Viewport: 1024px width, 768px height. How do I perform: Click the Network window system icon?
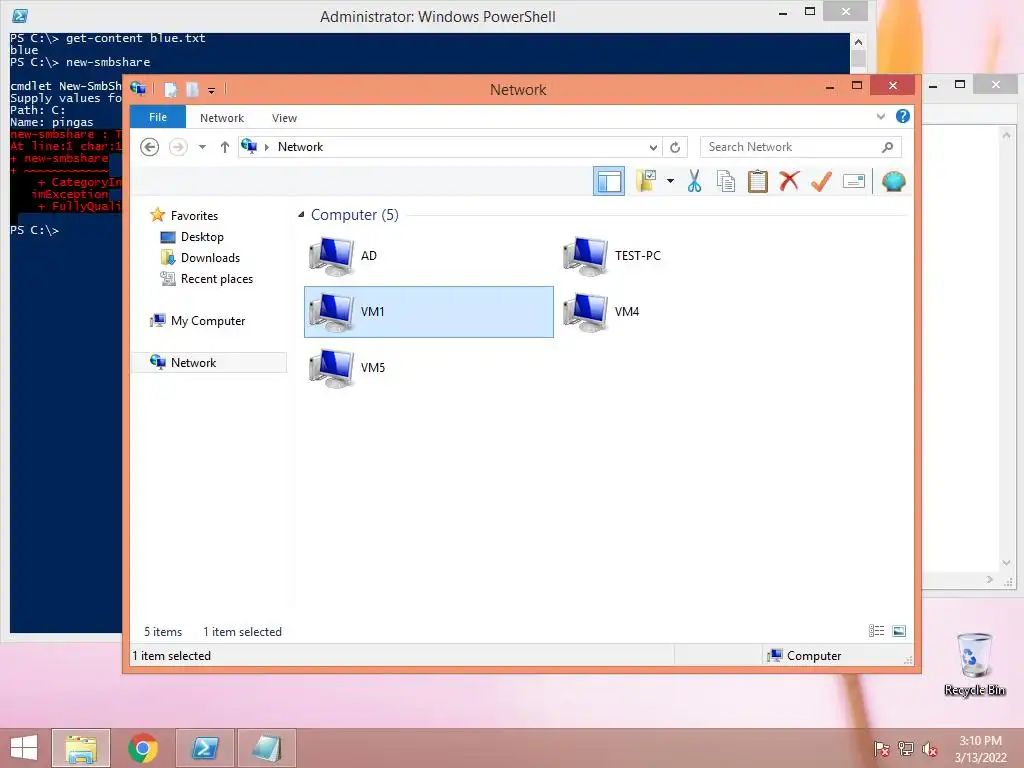pos(138,88)
